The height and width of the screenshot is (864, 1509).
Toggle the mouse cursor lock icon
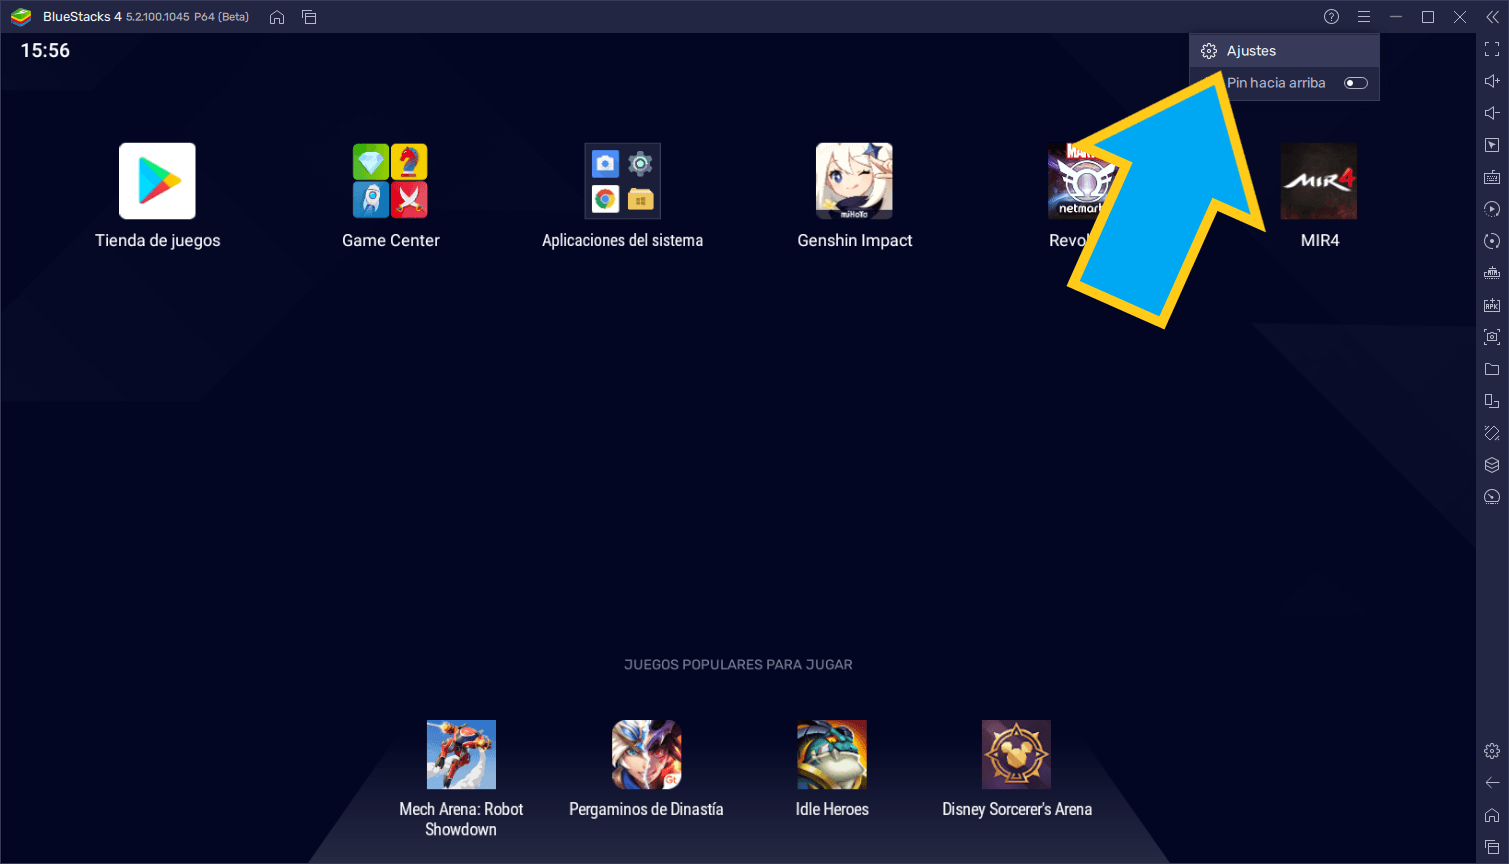[1492, 145]
